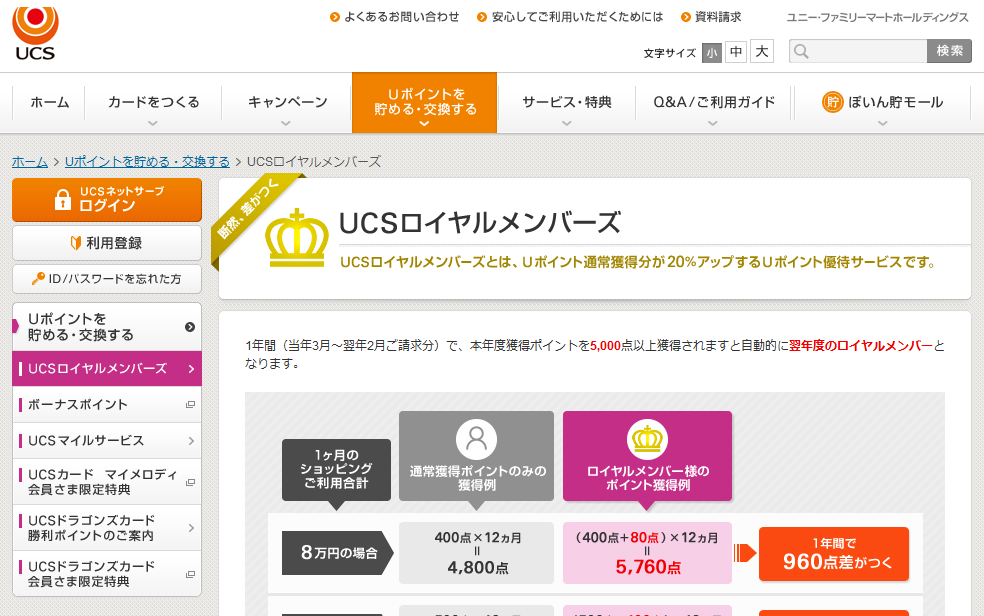Click the beginner mark icon on 利用登録
The width and height of the screenshot is (984, 616).
pyautogui.click(x=76, y=243)
